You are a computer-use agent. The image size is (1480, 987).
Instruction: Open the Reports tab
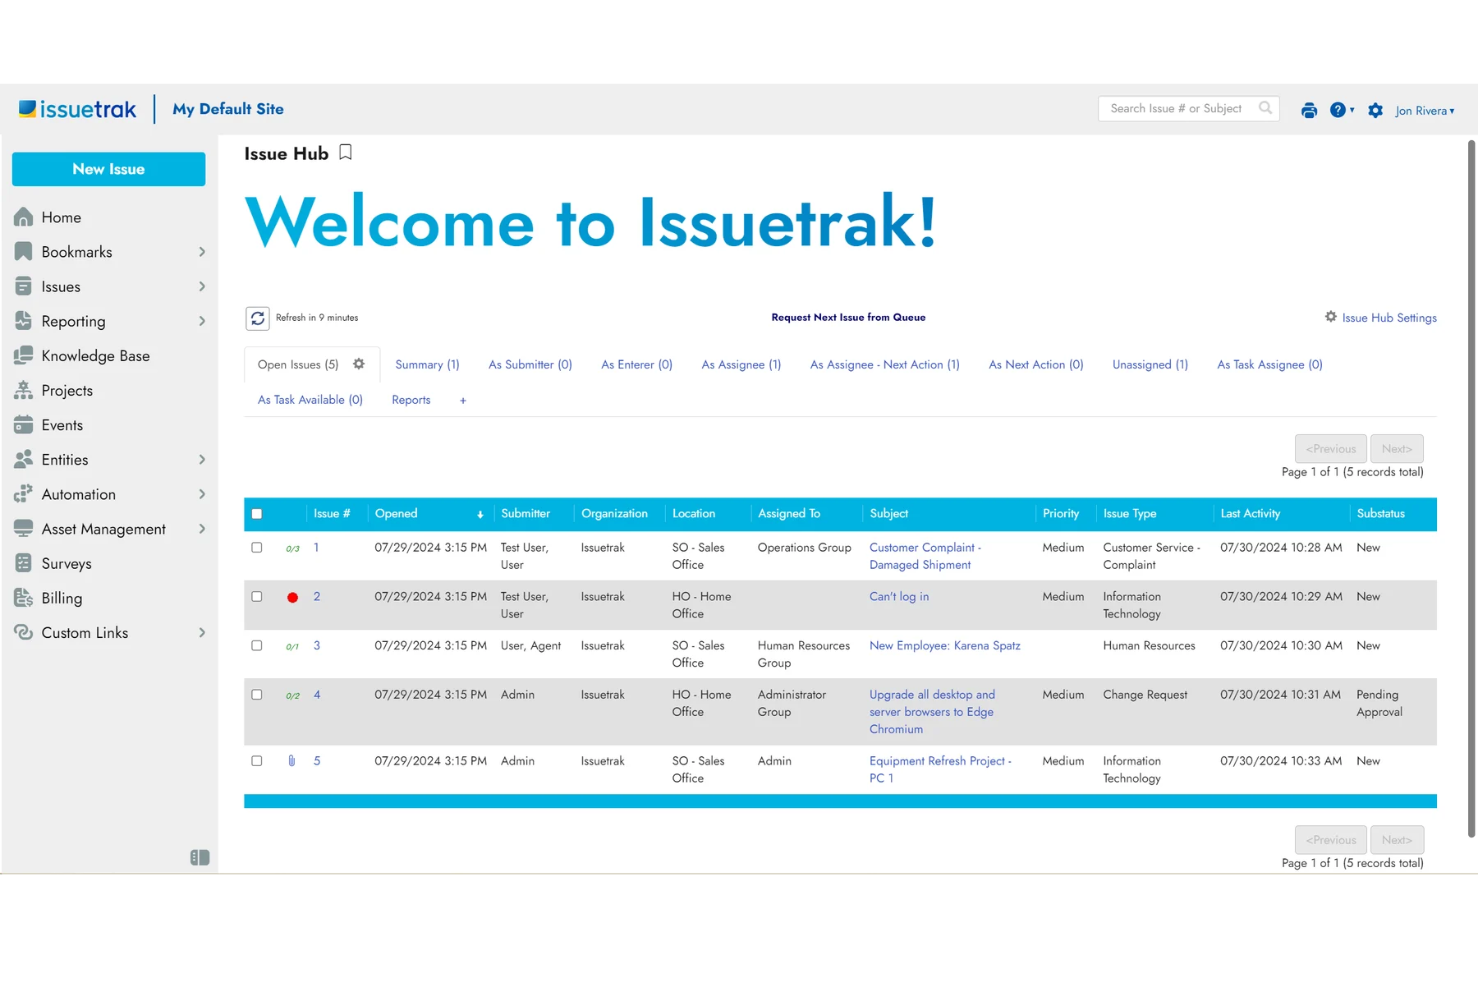coord(410,399)
